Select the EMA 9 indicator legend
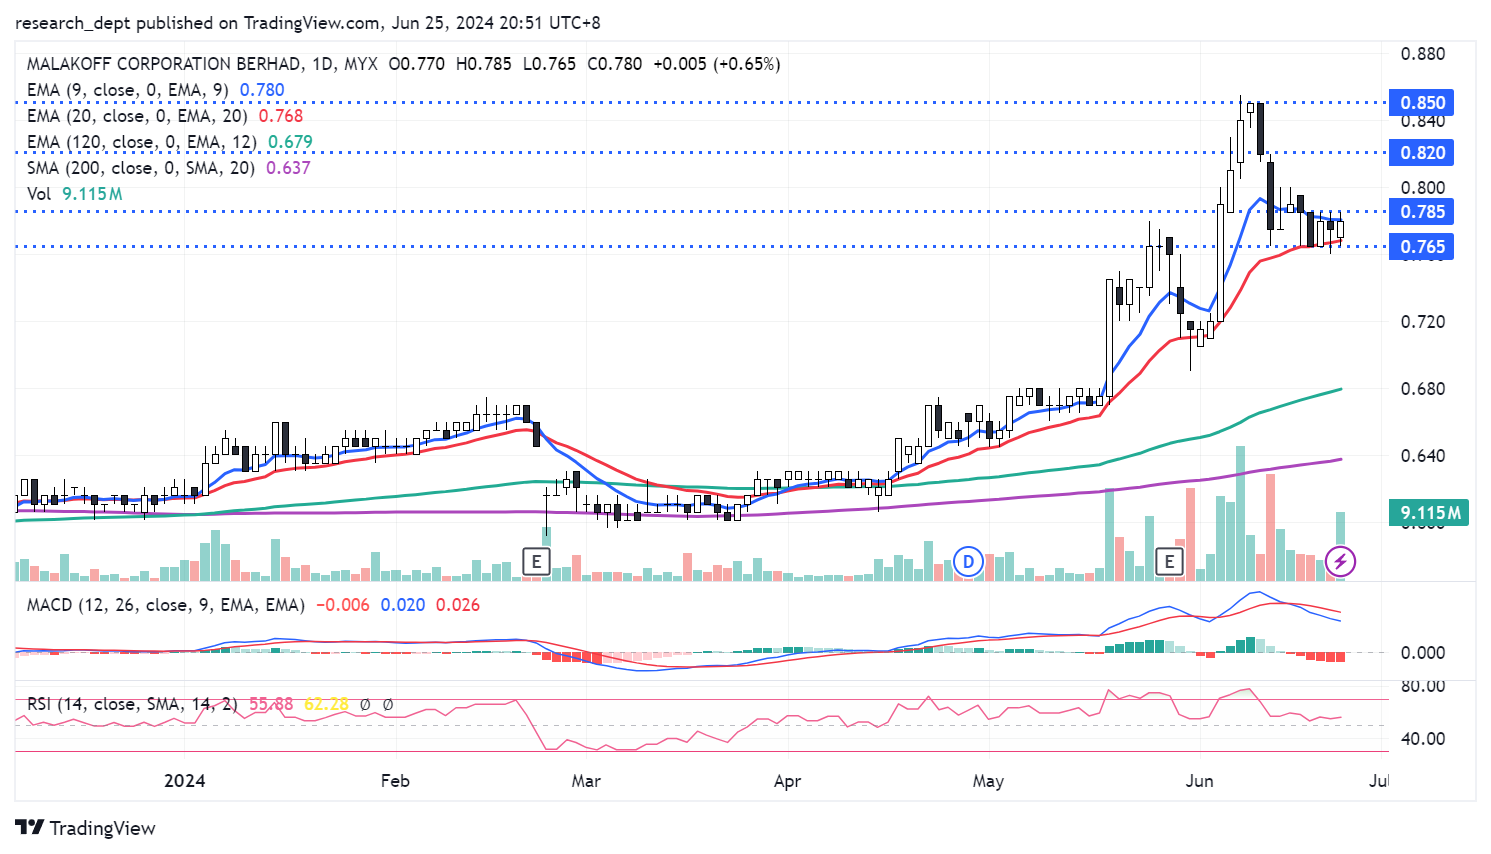Screen dimensions: 1491x854 (x=127, y=90)
